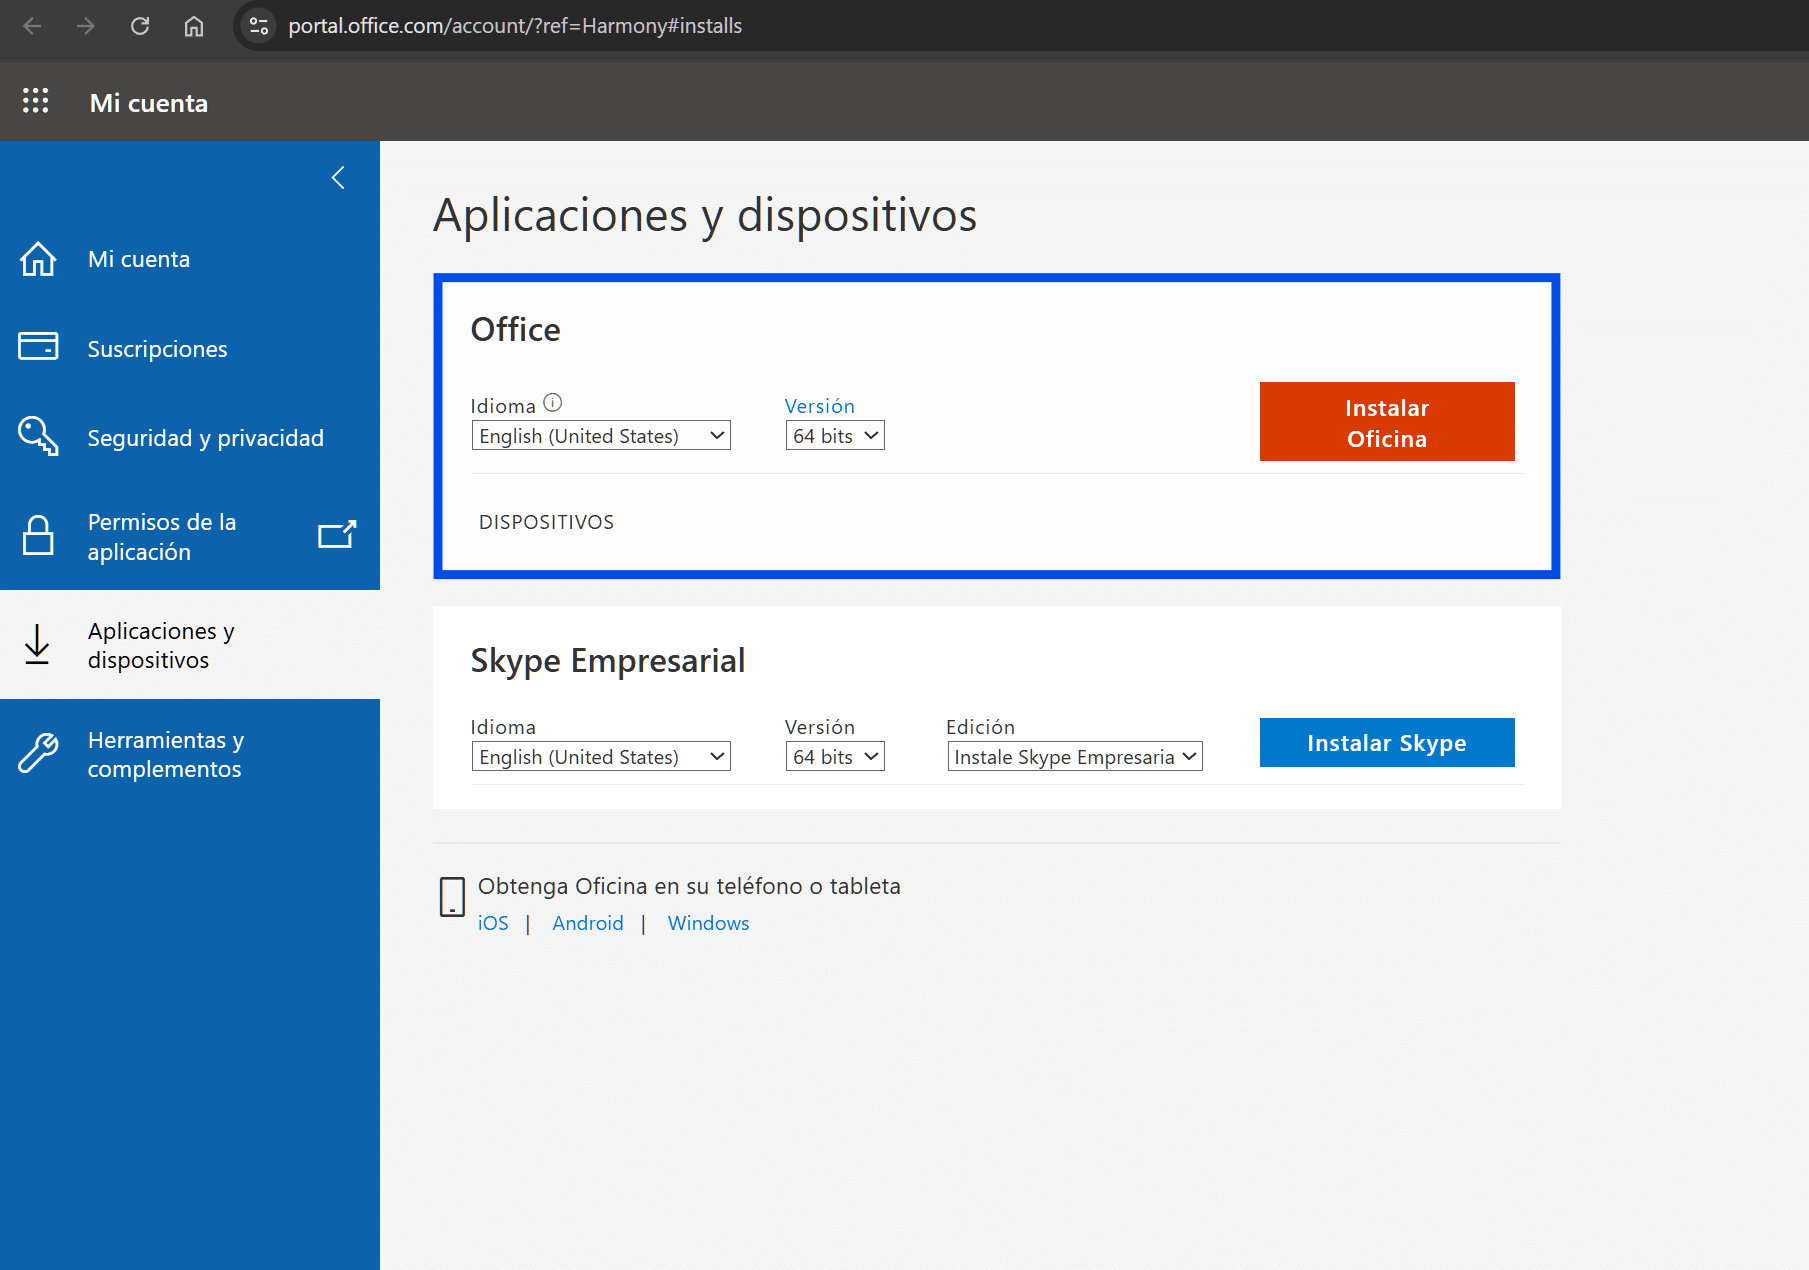Click the card icon for Suscripciones
Viewport: 1809px width, 1270px height.
38,346
